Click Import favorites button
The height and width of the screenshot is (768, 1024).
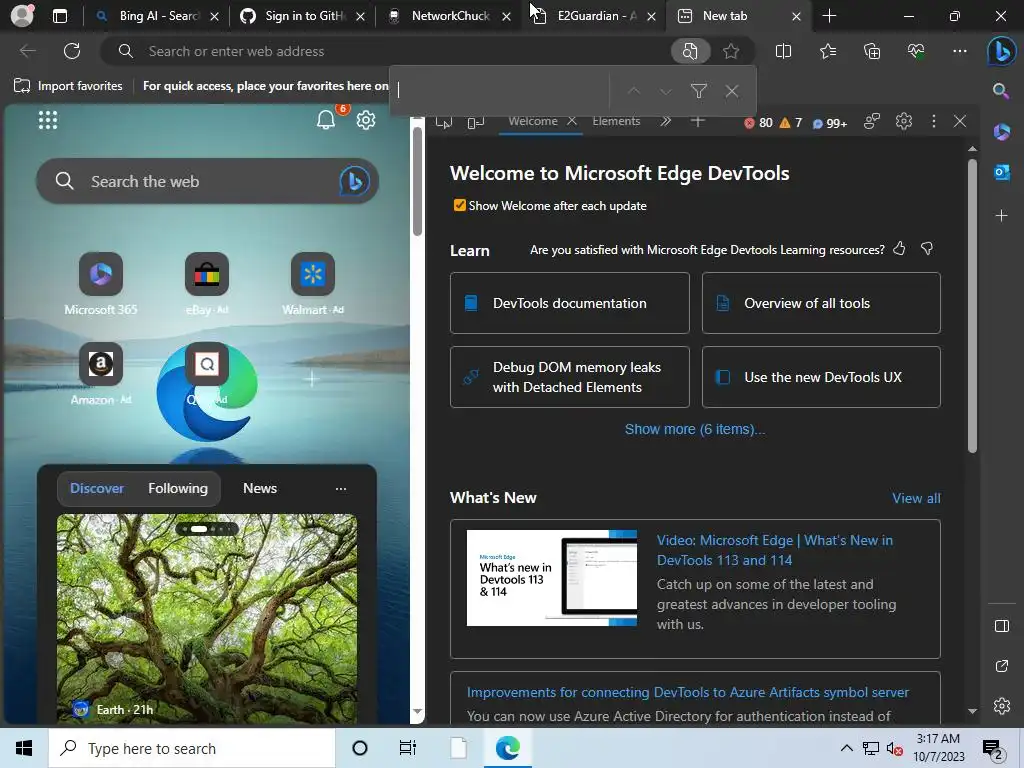69,86
